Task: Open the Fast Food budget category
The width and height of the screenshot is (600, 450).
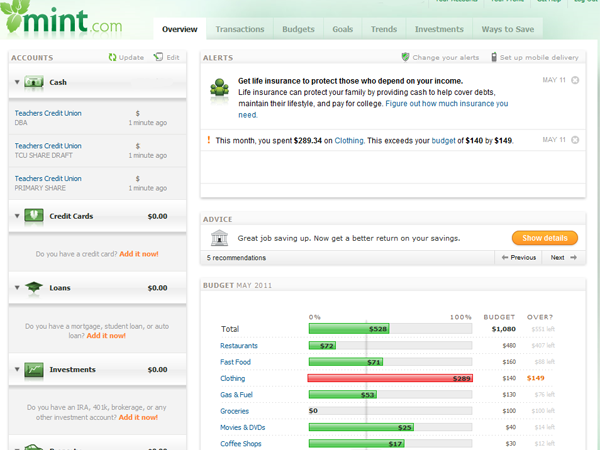Action: [x=235, y=362]
